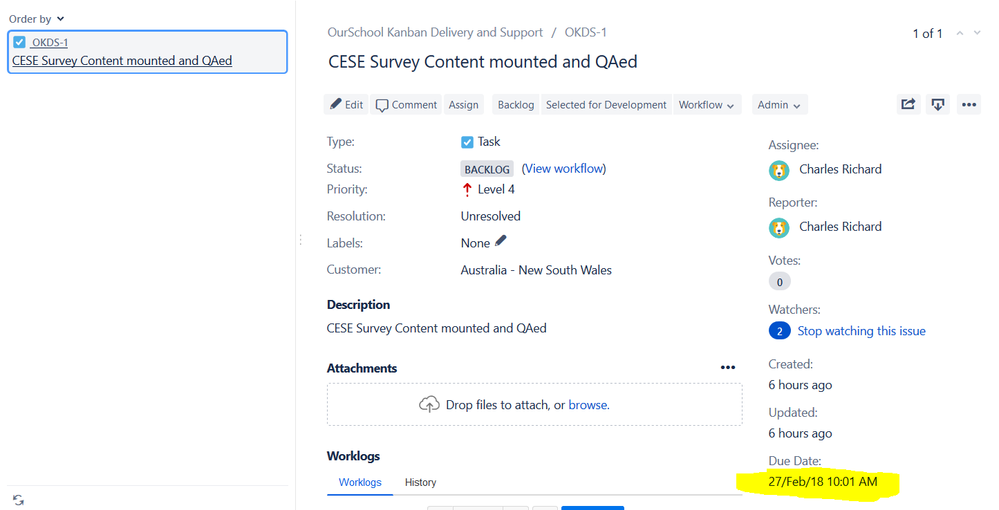Click the task type icon in issue list
999x510 pixels.
(19, 43)
